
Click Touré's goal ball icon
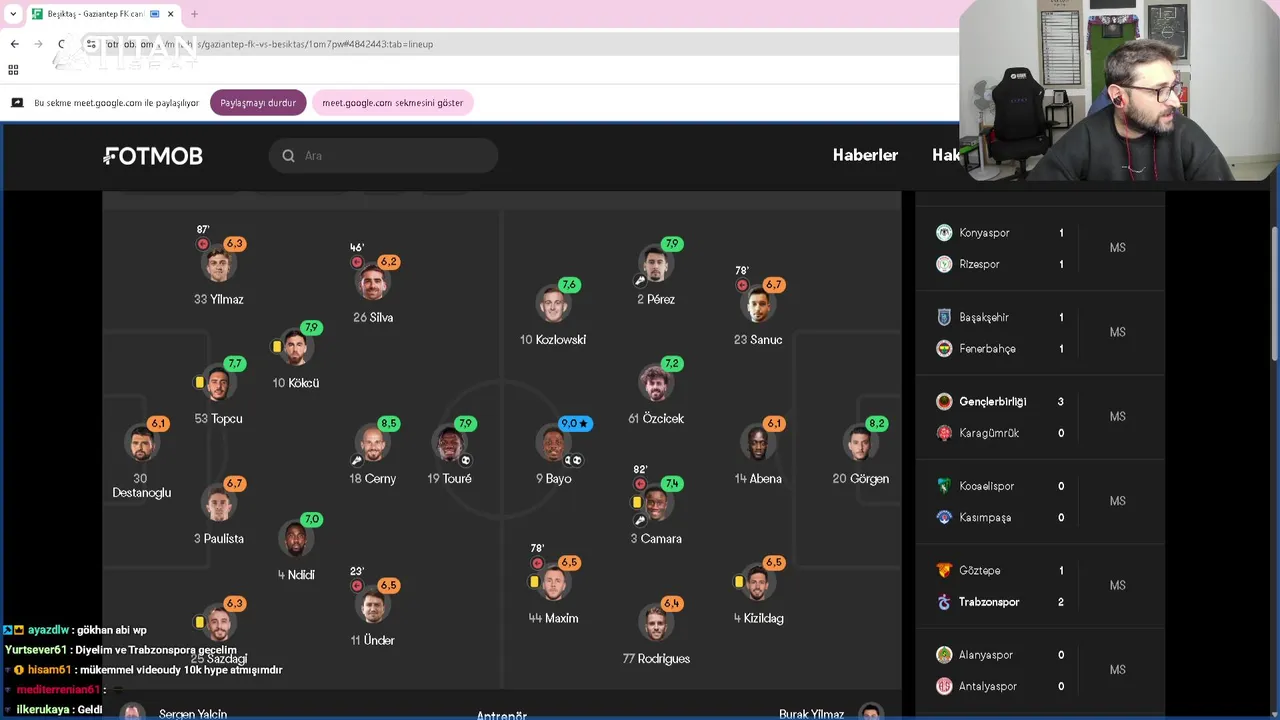466,461
